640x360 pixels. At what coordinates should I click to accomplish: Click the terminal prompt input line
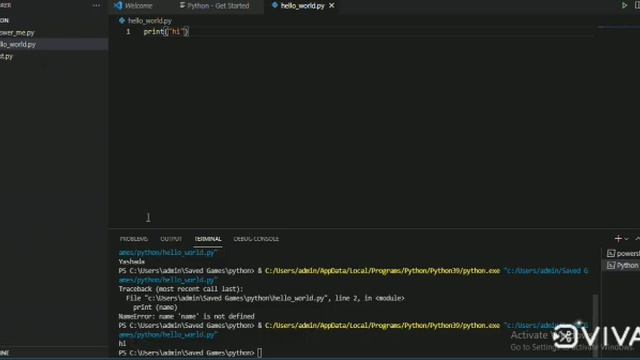(x=190, y=353)
